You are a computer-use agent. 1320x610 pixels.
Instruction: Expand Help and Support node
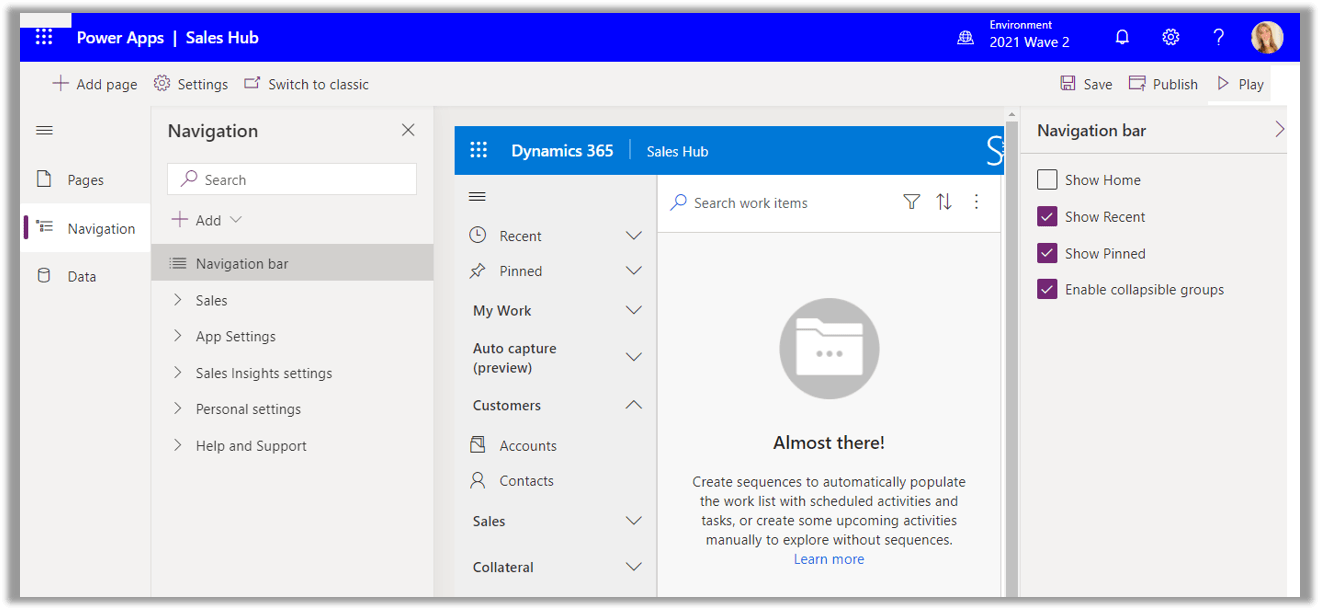(x=178, y=446)
